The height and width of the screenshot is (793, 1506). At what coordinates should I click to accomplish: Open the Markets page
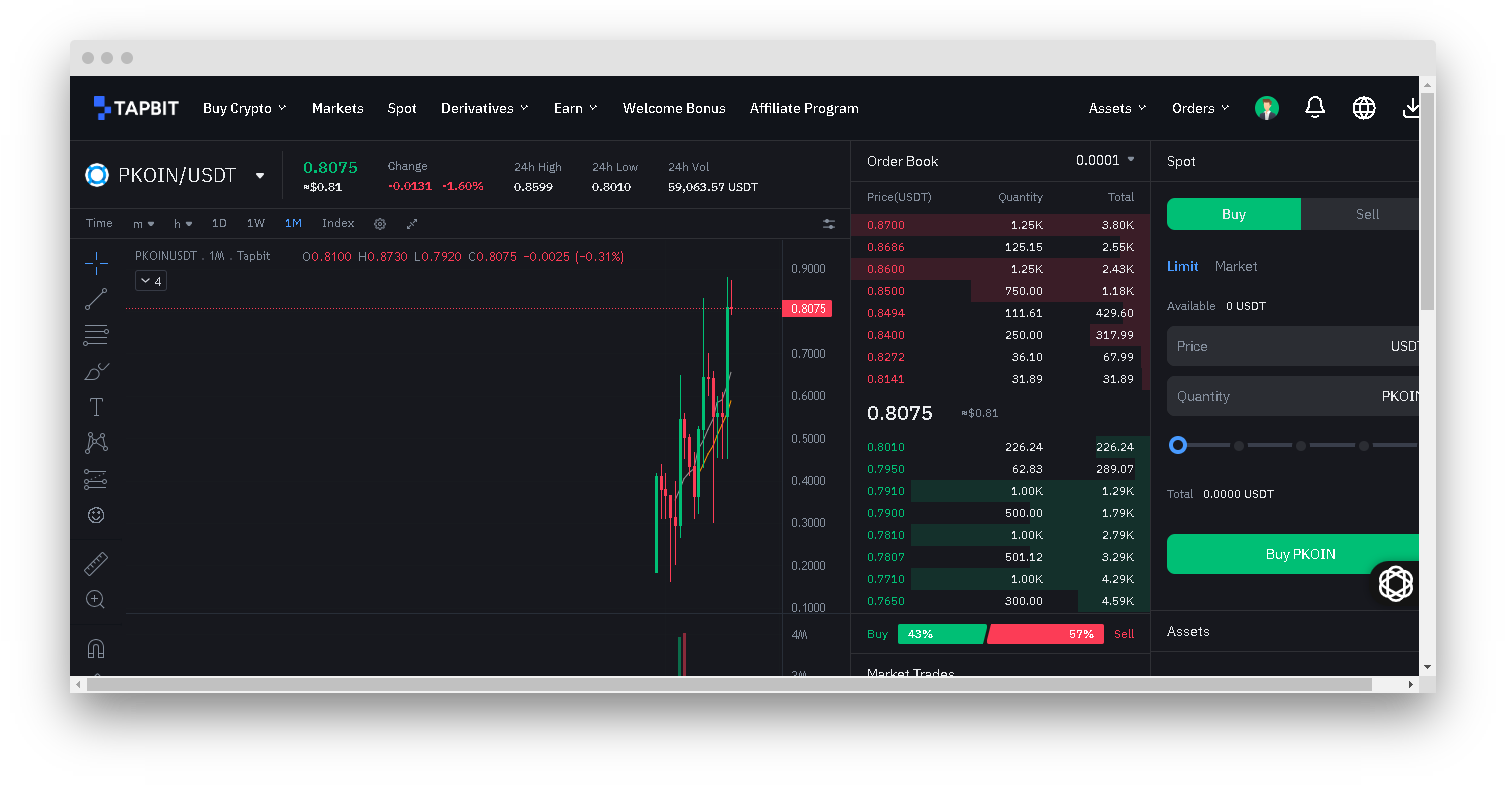(337, 108)
